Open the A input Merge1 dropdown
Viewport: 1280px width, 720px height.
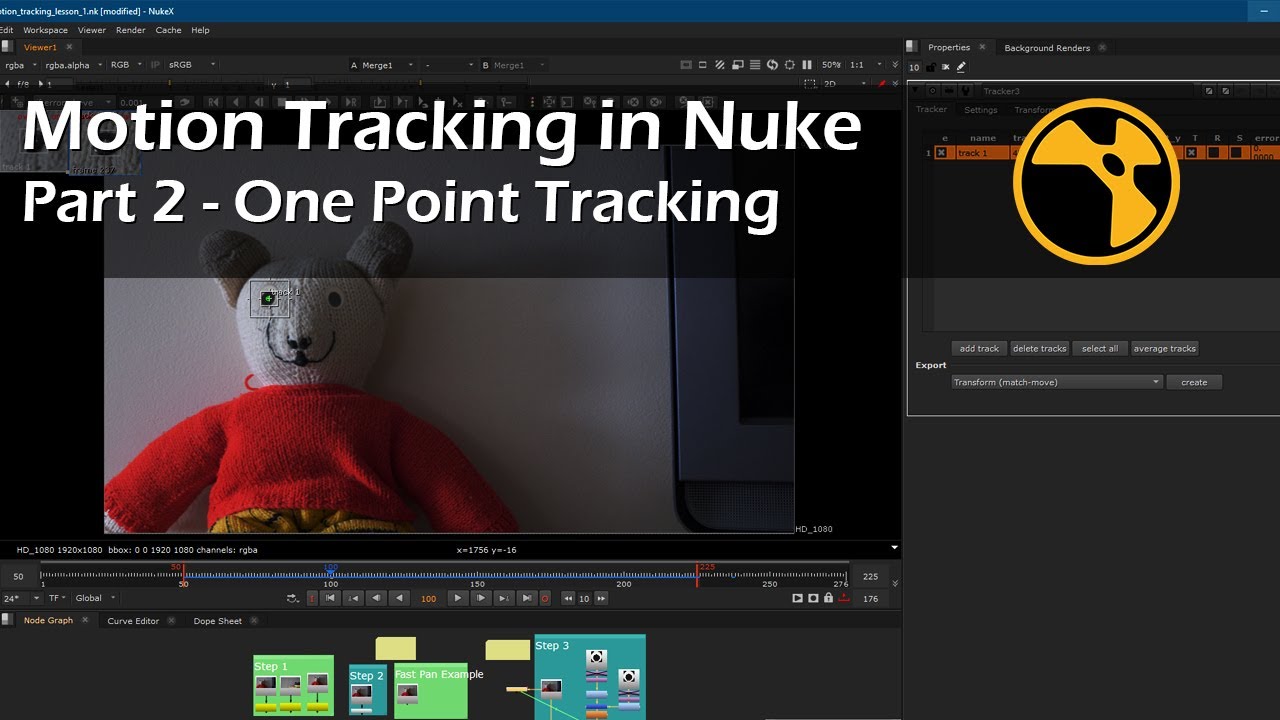[x=383, y=65]
